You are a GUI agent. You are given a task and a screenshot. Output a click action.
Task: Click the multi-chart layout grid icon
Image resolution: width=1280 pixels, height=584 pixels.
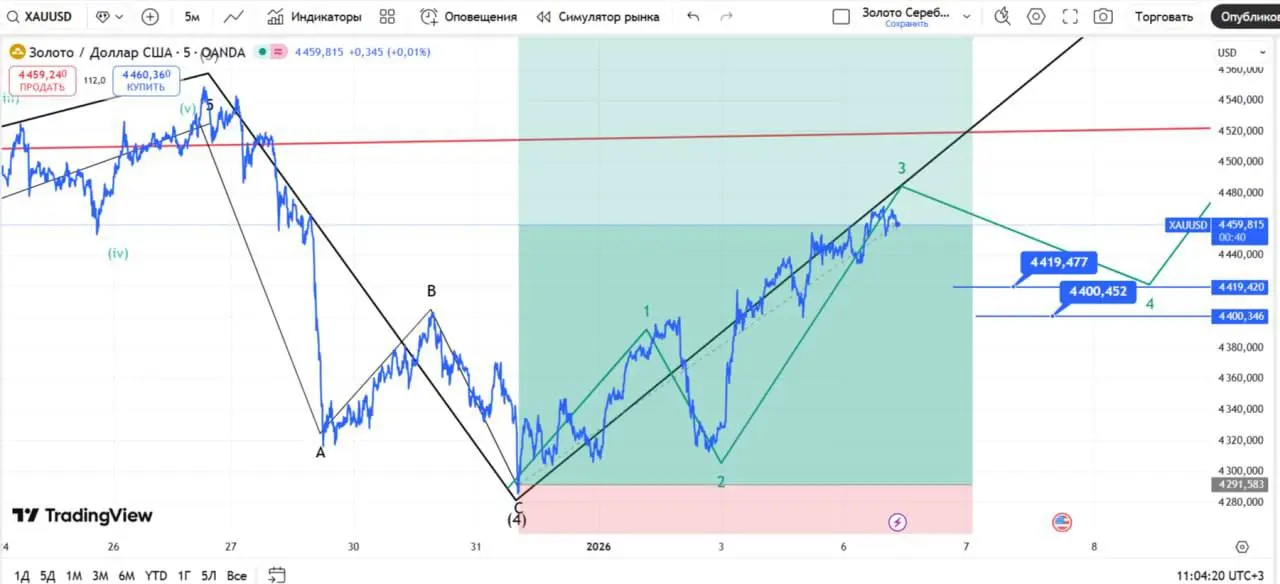pyautogui.click(x=387, y=16)
